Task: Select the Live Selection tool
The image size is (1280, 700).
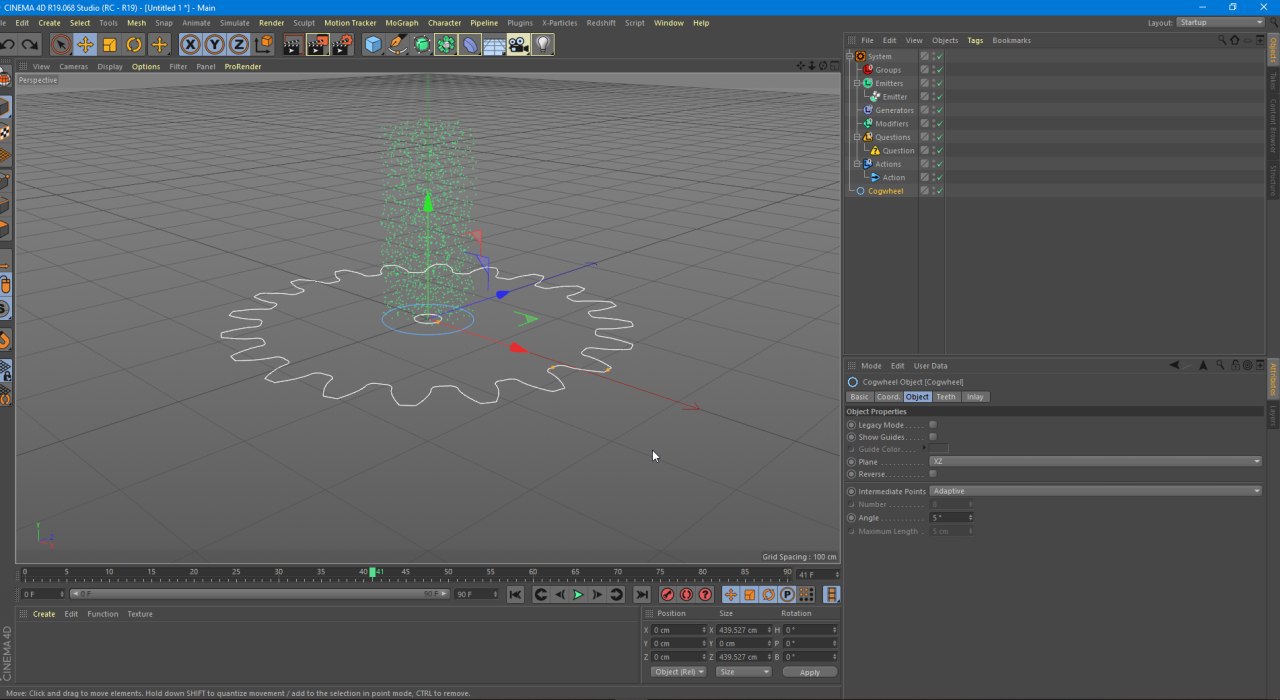Action: click(x=61, y=44)
